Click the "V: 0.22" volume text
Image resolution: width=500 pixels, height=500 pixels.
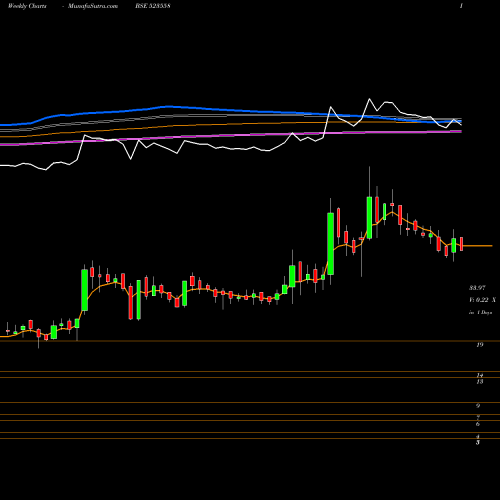coord(479,300)
